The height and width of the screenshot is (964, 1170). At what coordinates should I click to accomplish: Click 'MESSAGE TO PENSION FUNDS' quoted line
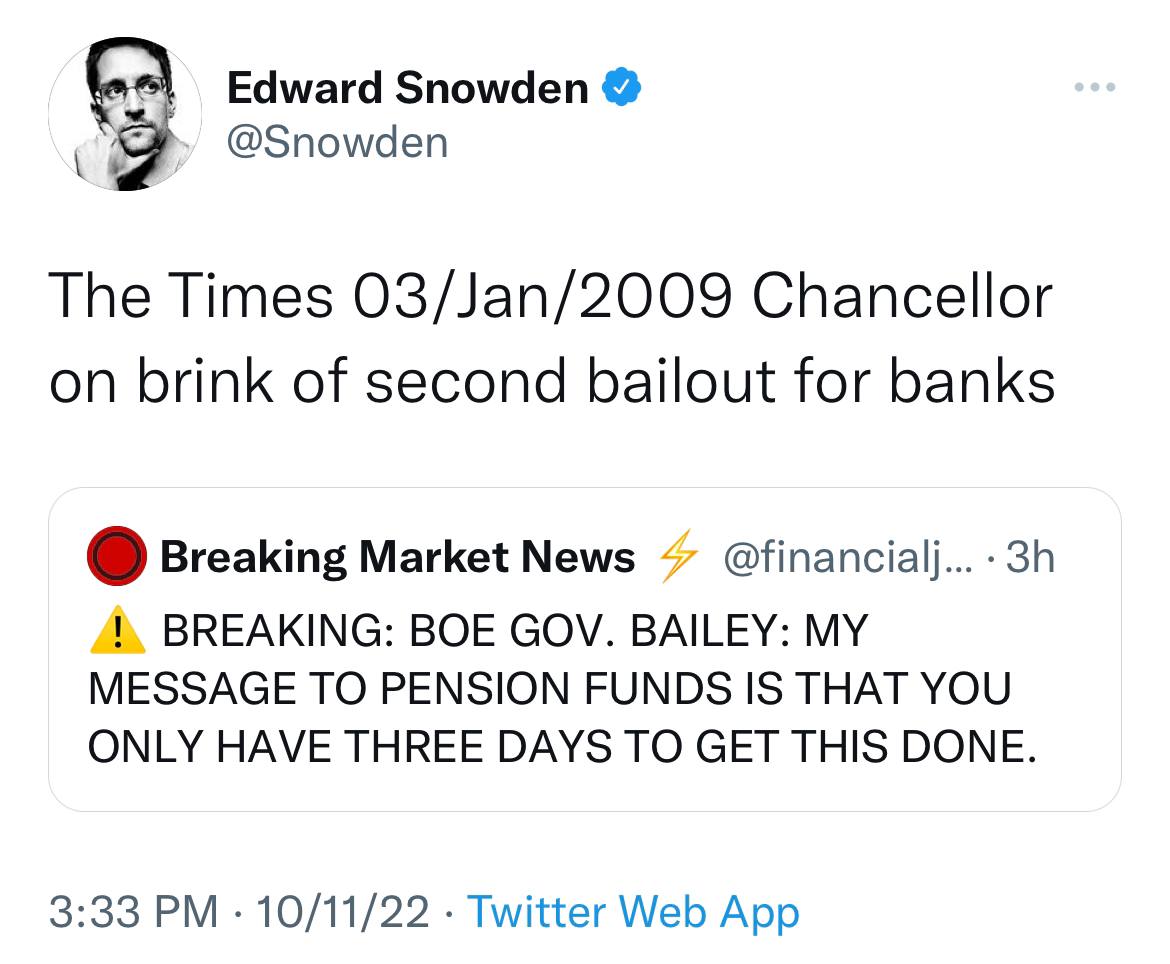(550, 688)
